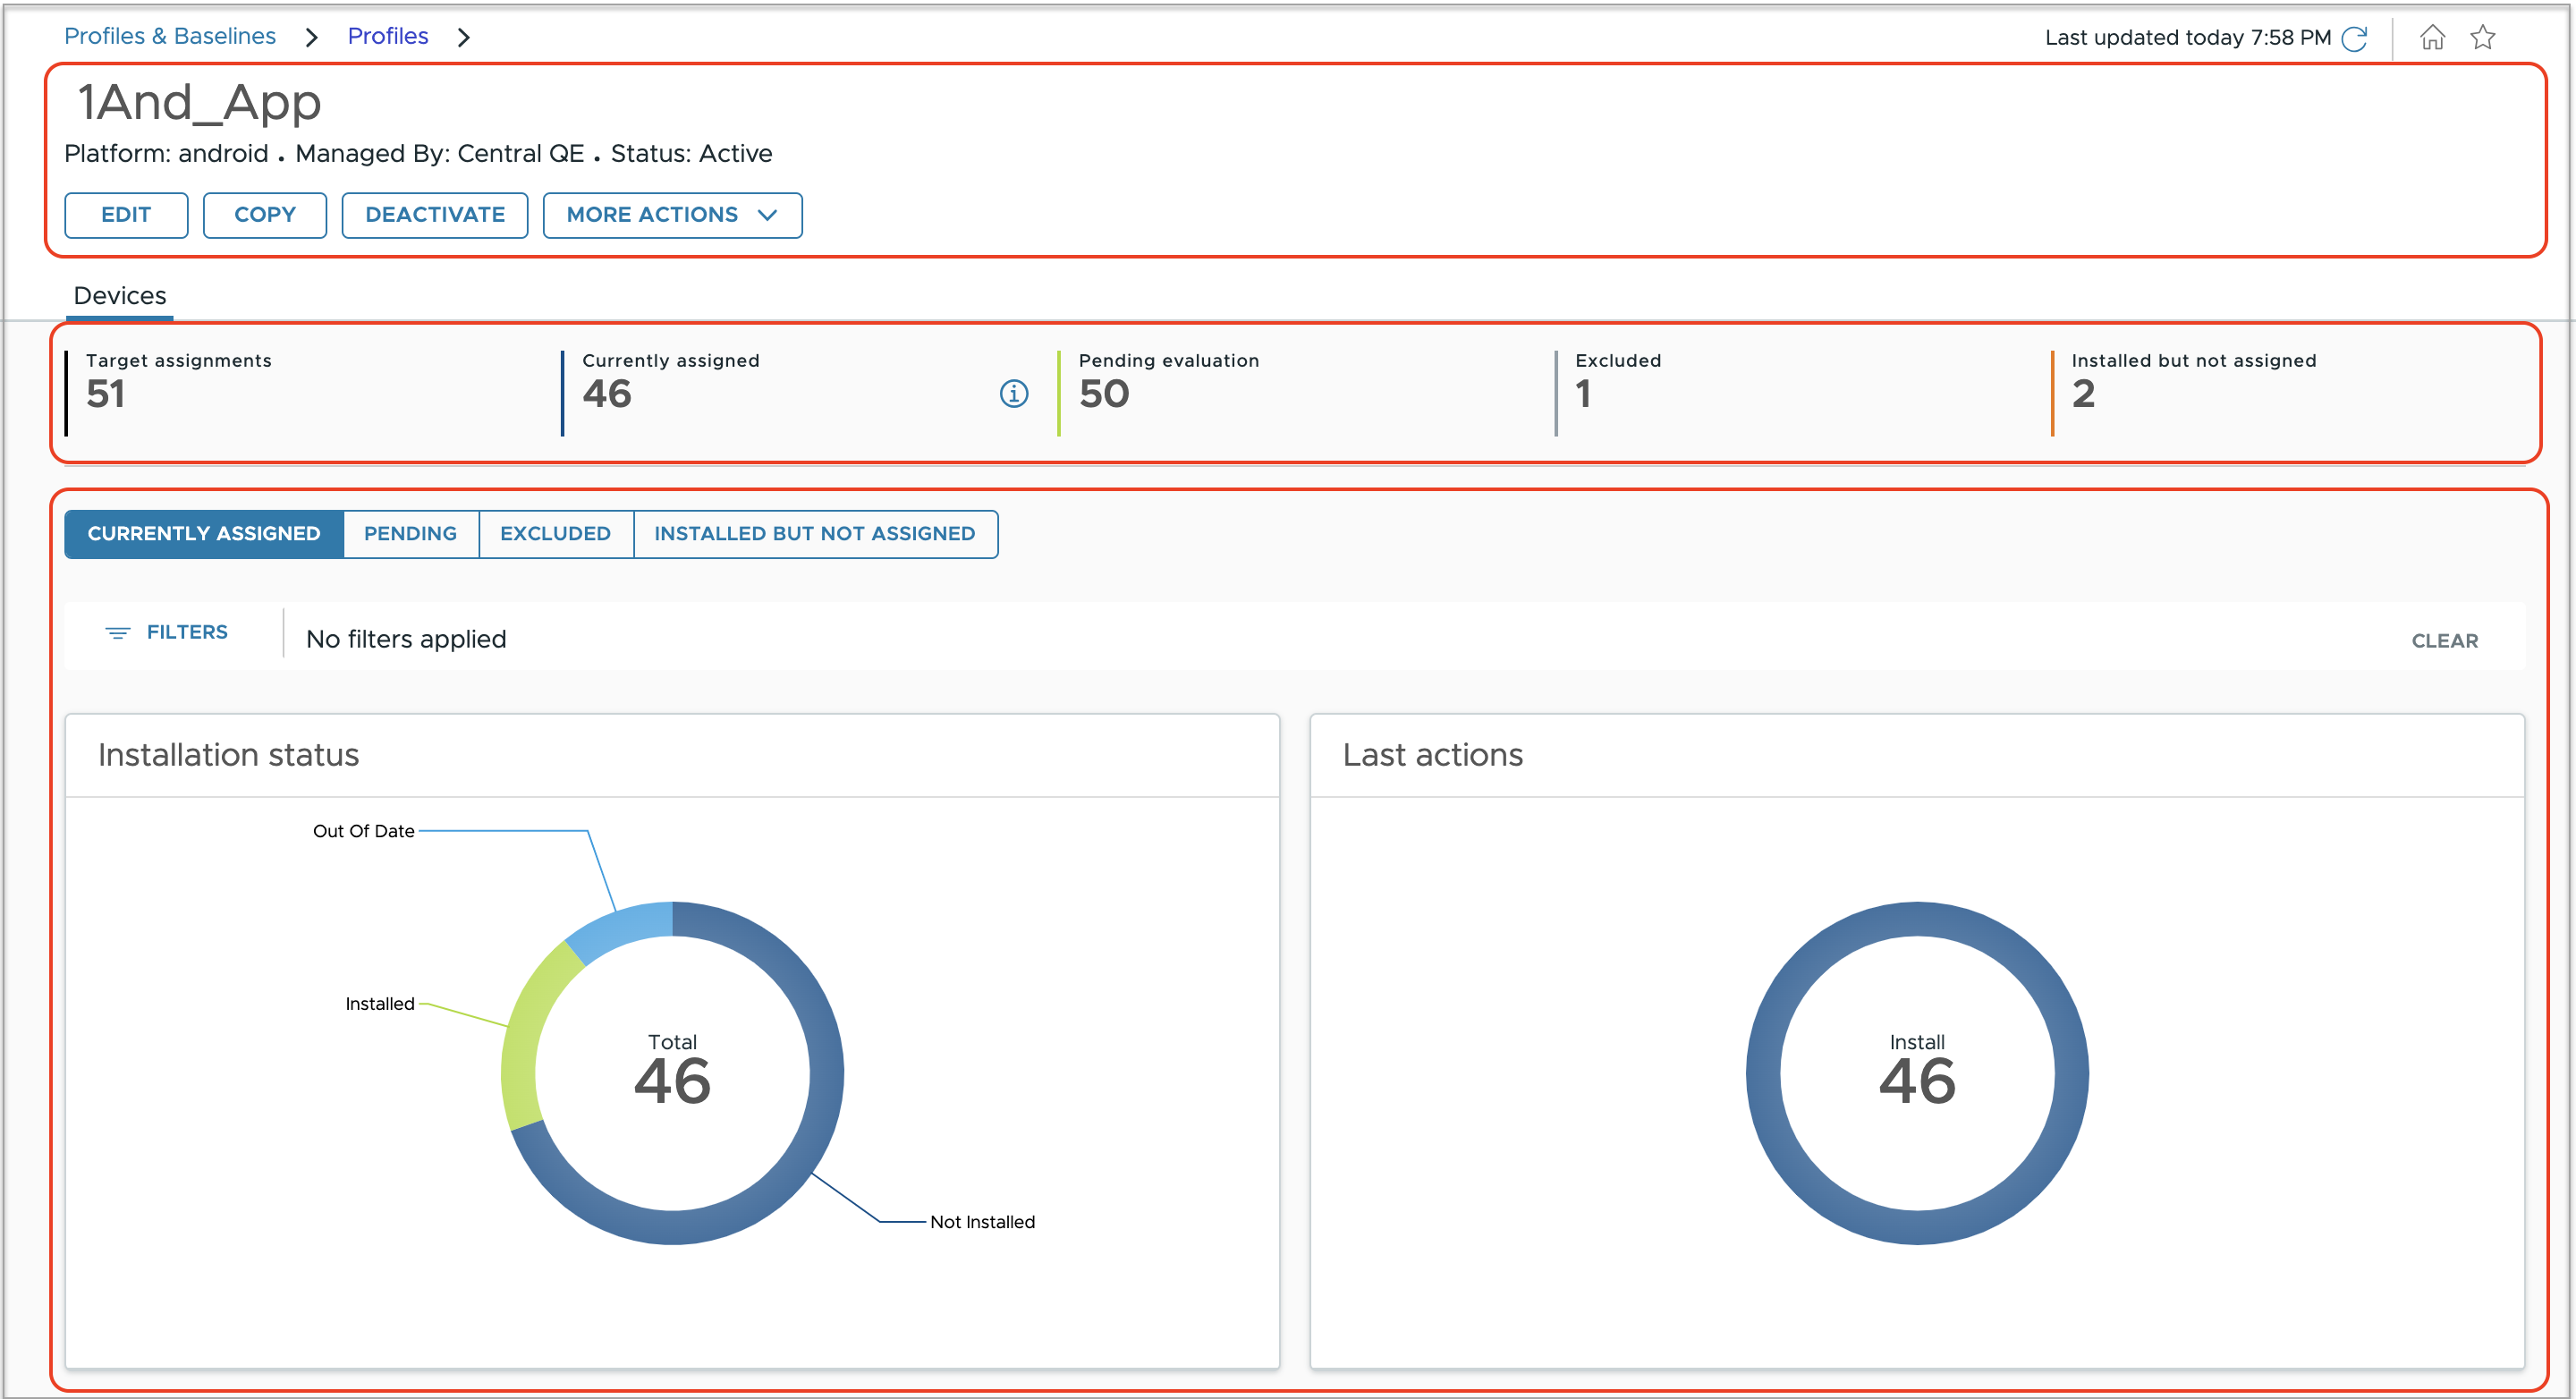Copy the 1And_App profile
This screenshot has width=2576, height=1399.
(x=265, y=215)
